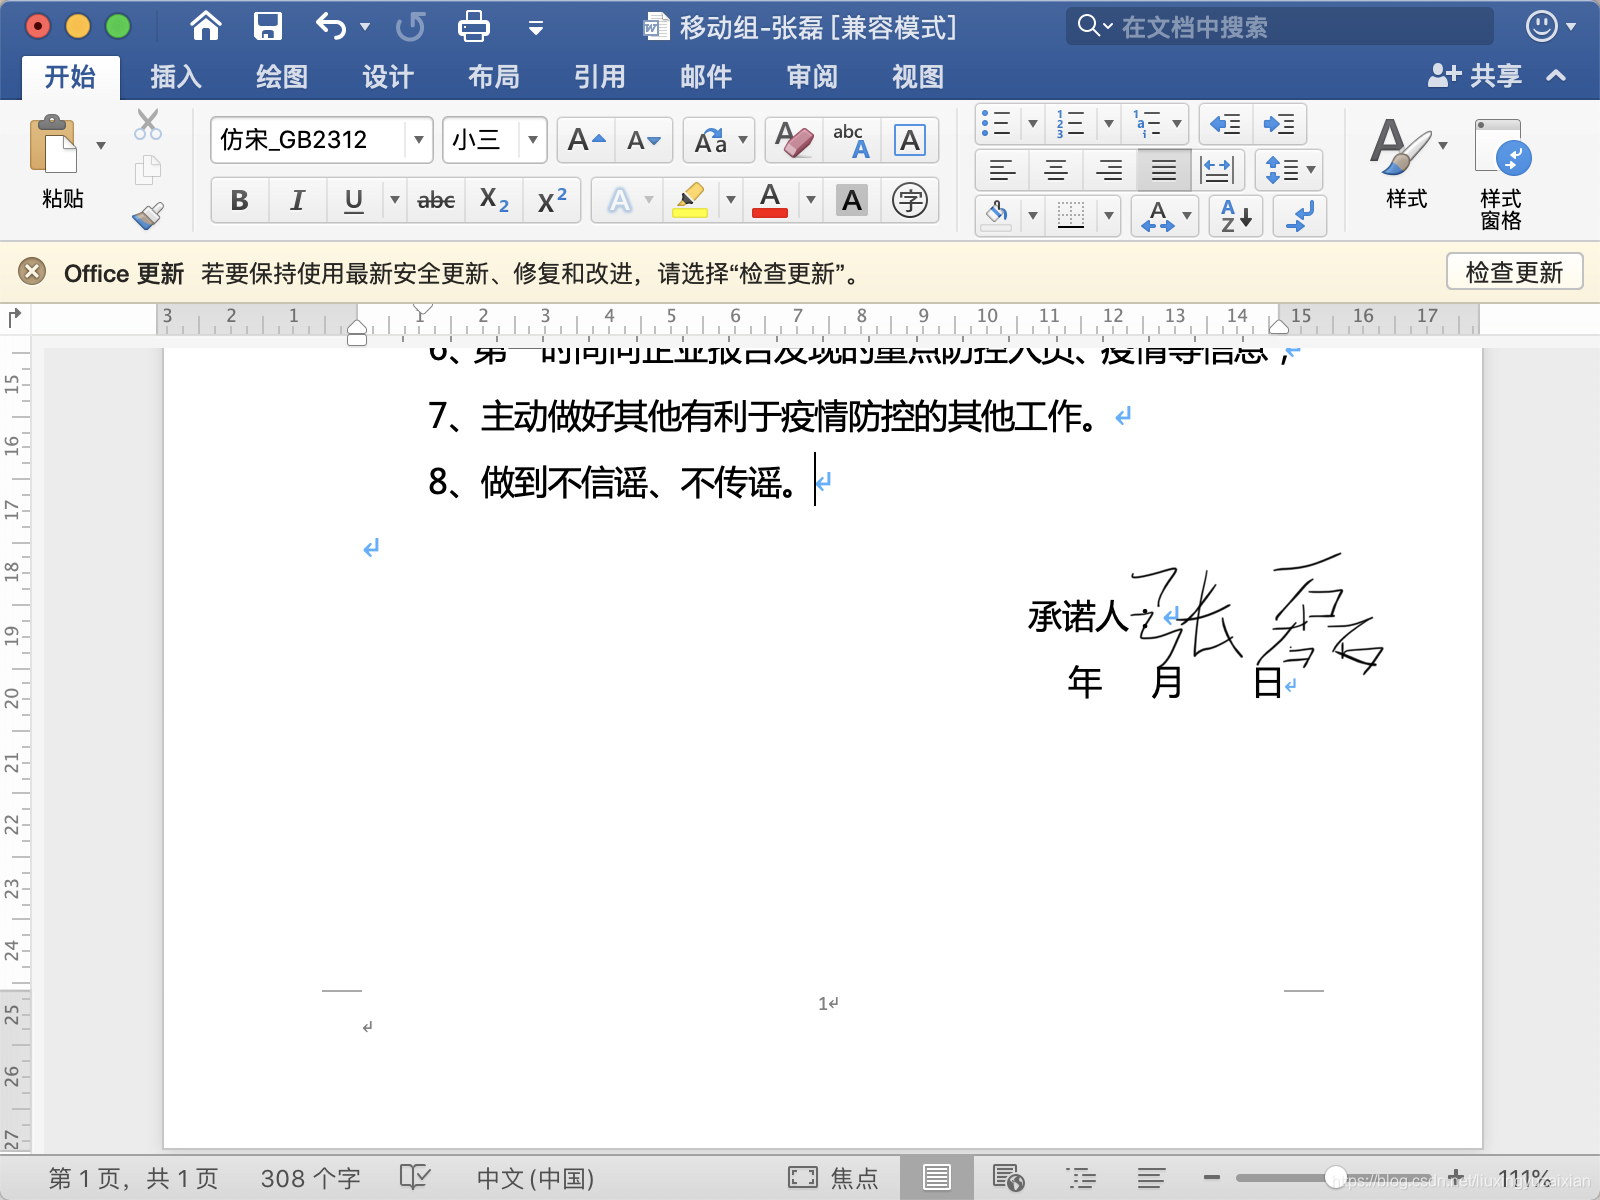This screenshot has height=1200, width=1600.
Task: Open the 小三 font size dropdown
Action: tap(533, 140)
